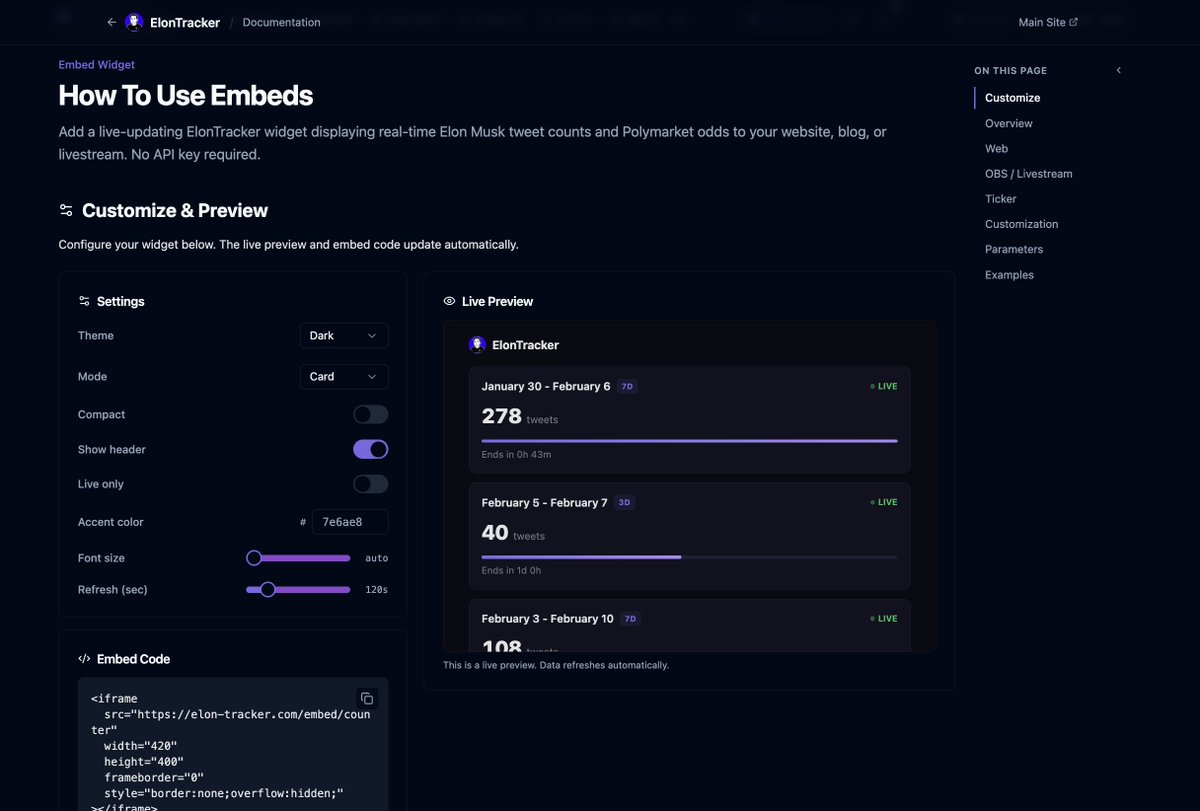Click the "auto" font size value
This screenshot has height=811, width=1200.
tap(376, 558)
